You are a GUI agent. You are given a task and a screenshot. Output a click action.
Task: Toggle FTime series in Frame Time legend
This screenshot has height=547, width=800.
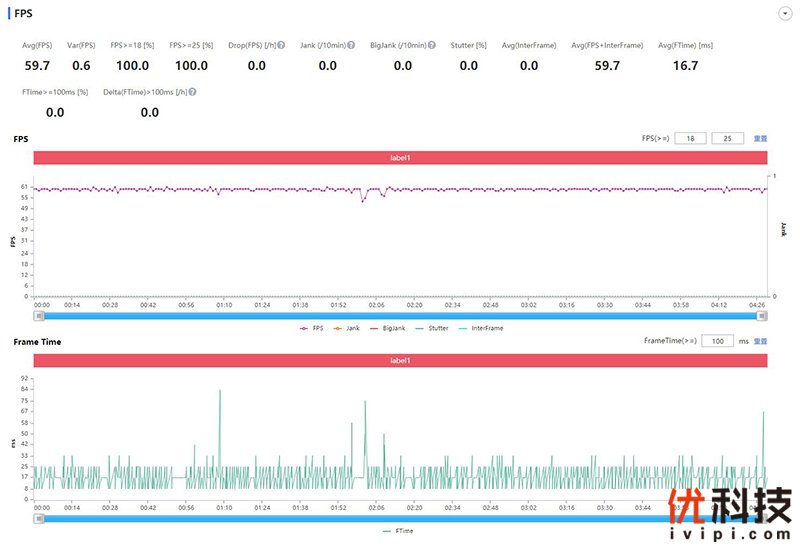[x=399, y=531]
